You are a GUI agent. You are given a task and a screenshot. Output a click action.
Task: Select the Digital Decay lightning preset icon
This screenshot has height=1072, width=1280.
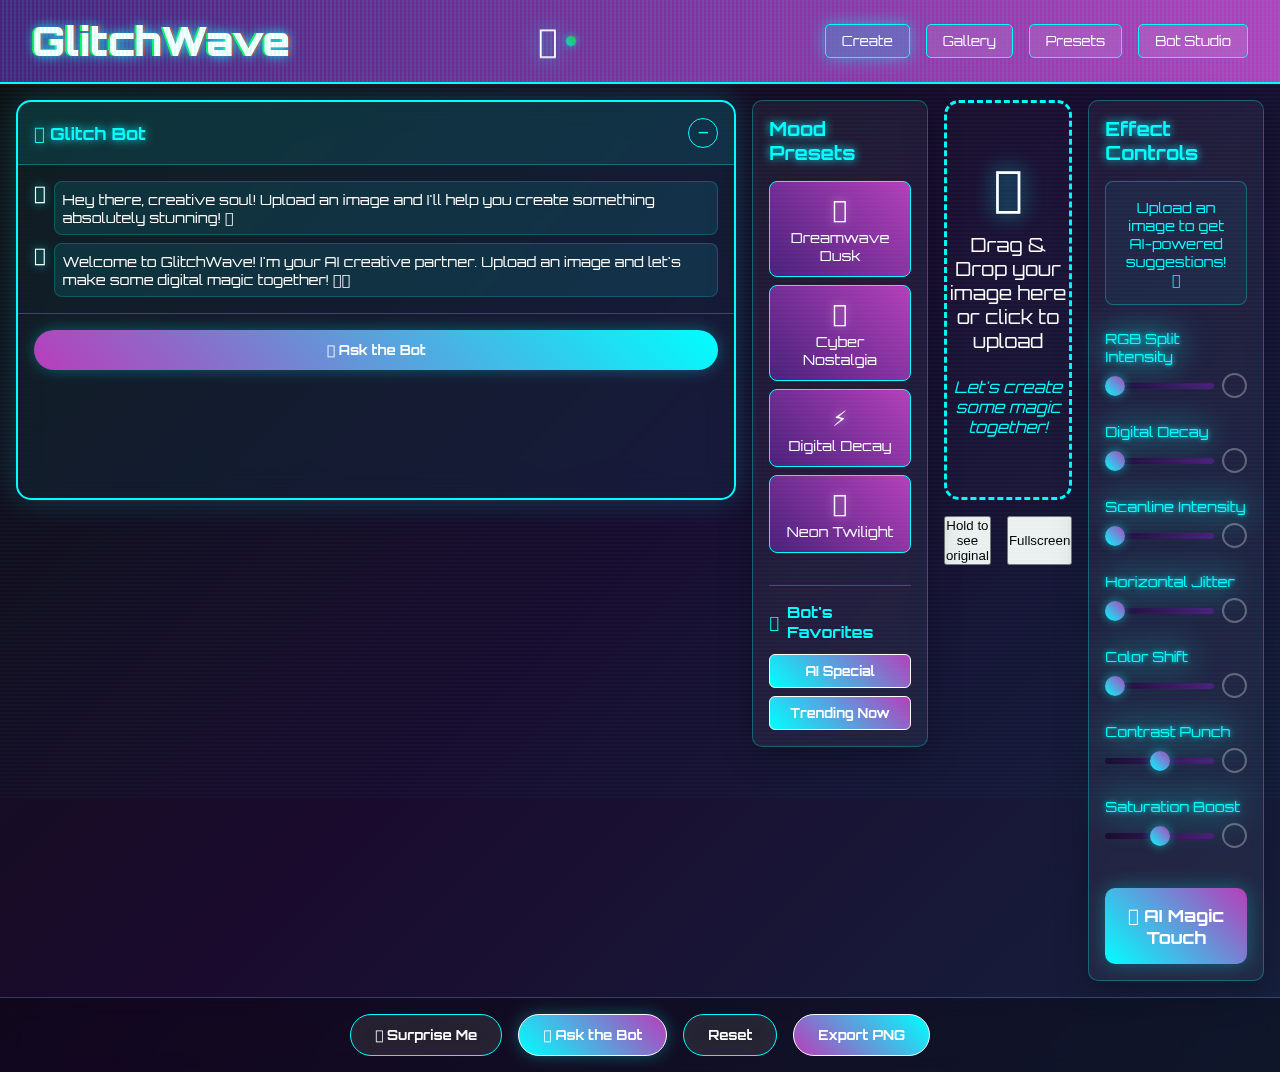[x=839, y=417]
